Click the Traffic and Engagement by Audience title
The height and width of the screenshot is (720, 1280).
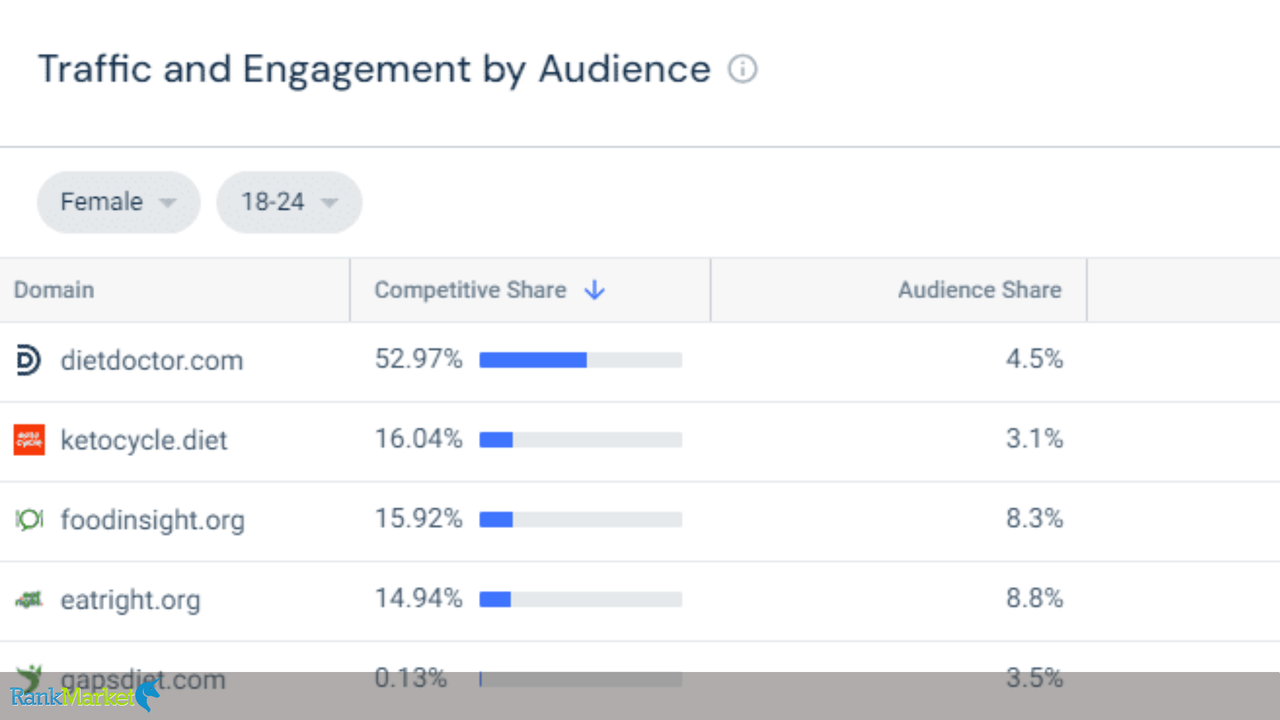pos(374,70)
